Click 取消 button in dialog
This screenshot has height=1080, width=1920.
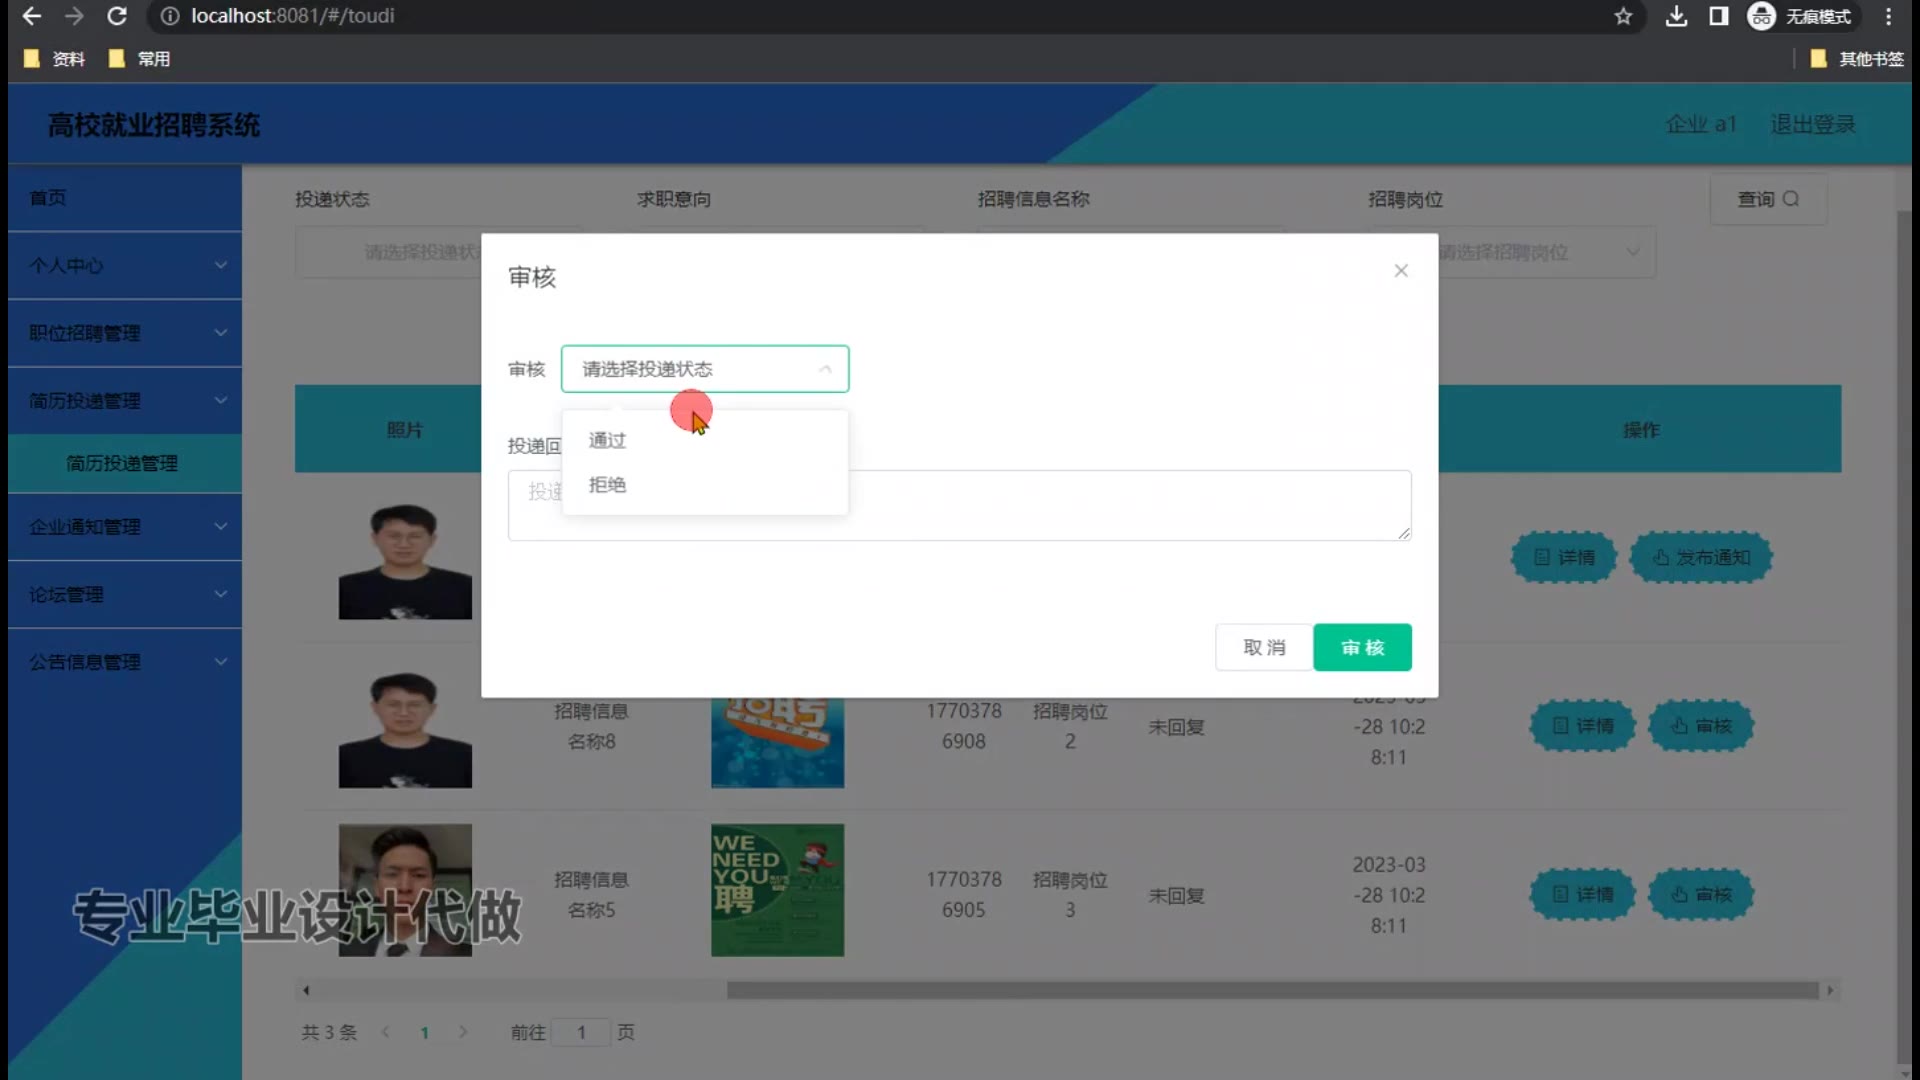[1264, 647]
